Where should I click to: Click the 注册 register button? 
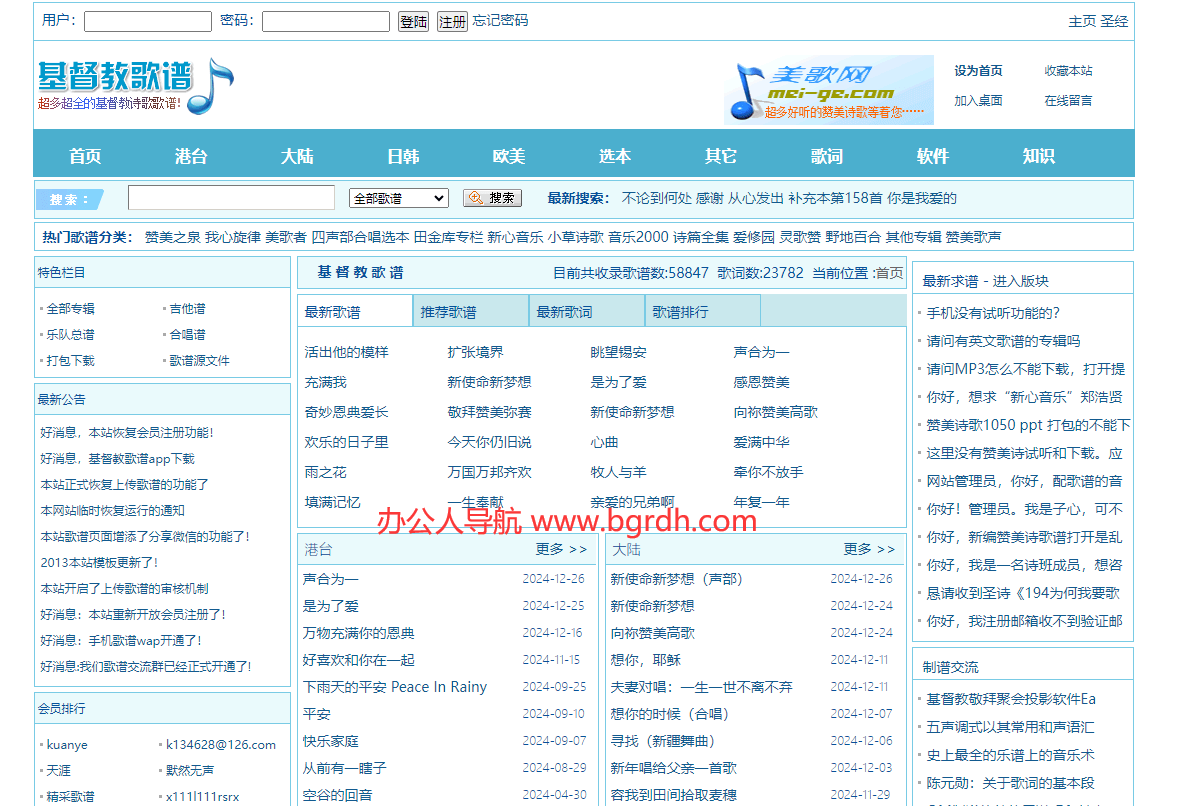point(452,21)
